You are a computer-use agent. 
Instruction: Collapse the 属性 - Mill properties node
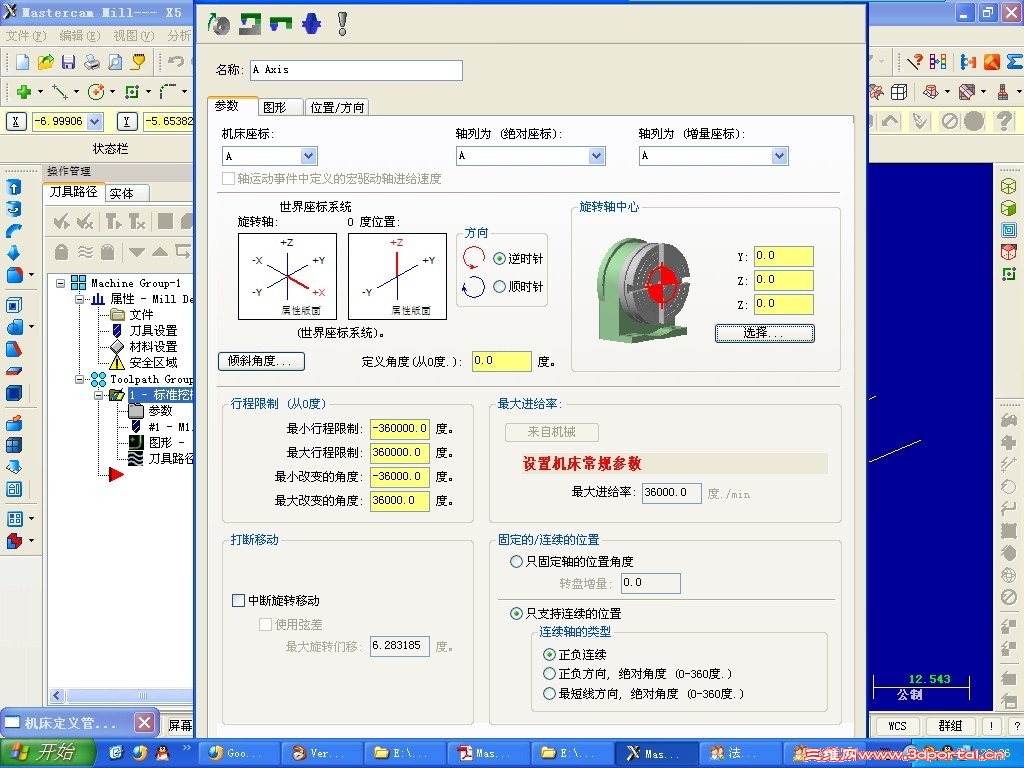pyautogui.click(x=80, y=299)
